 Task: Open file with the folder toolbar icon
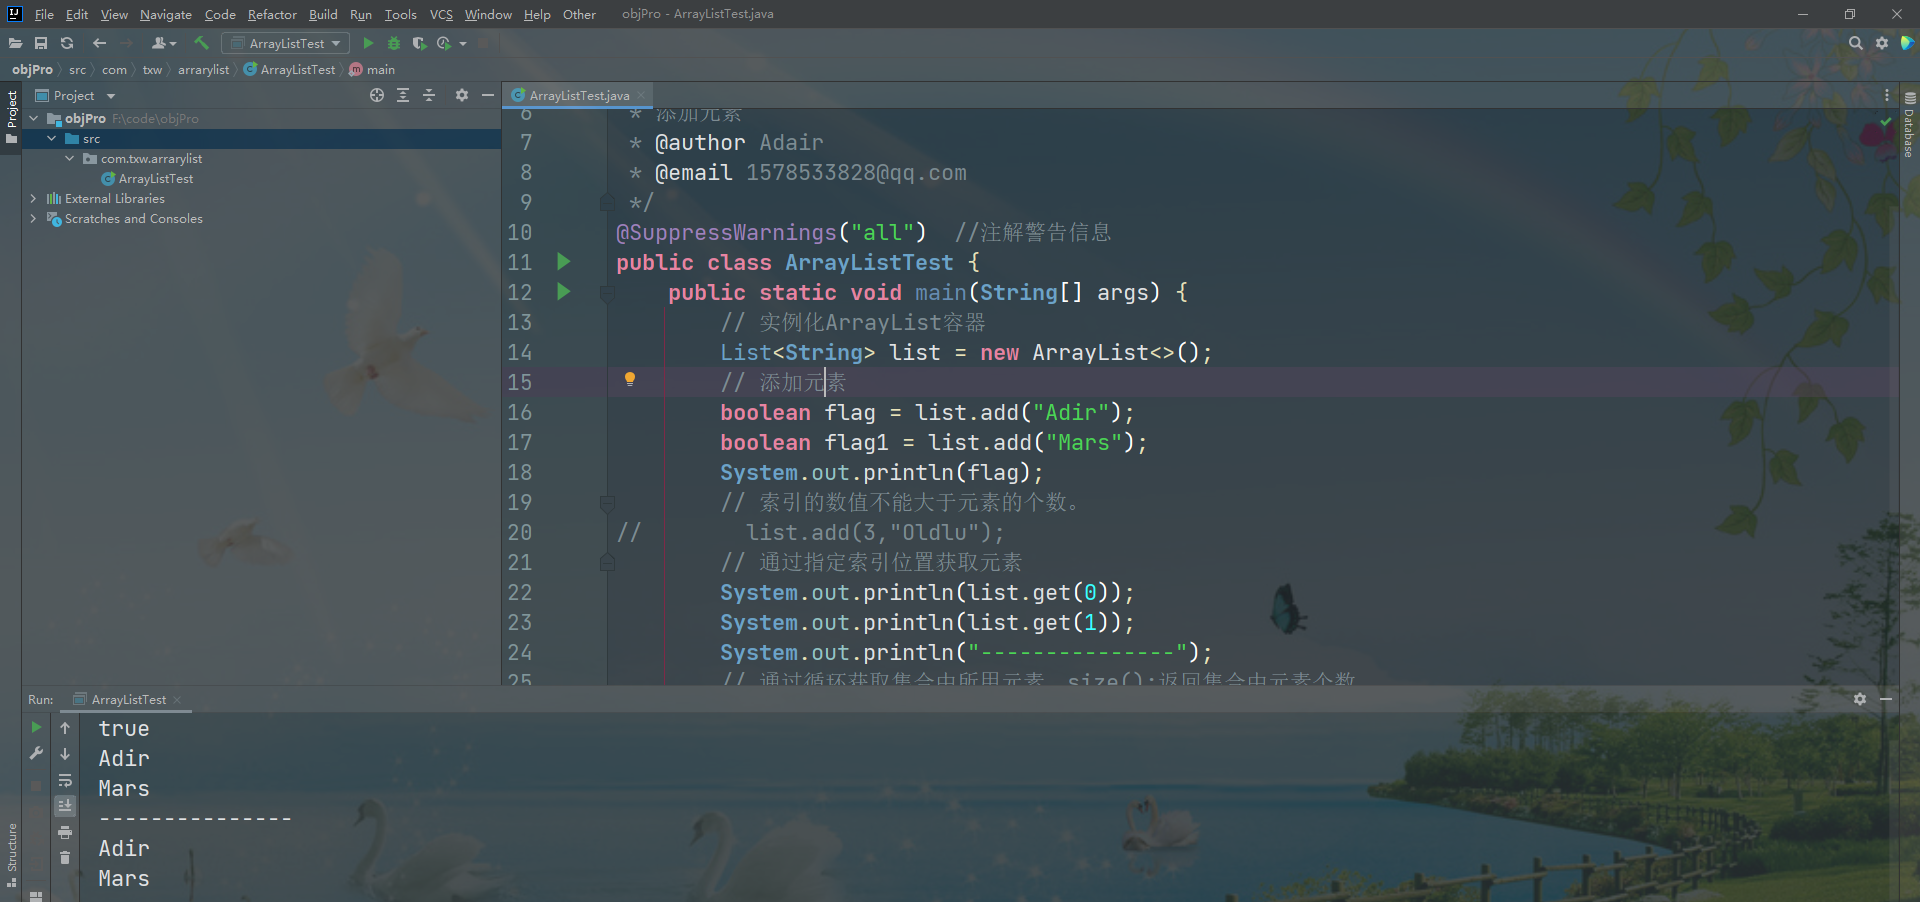click(x=15, y=43)
